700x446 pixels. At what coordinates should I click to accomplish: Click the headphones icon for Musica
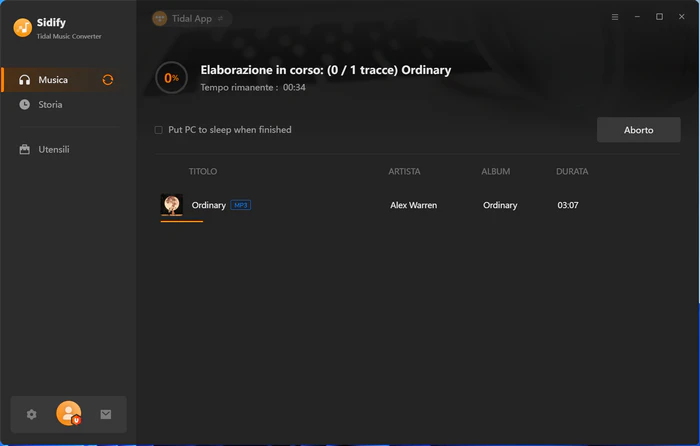point(25,80)
